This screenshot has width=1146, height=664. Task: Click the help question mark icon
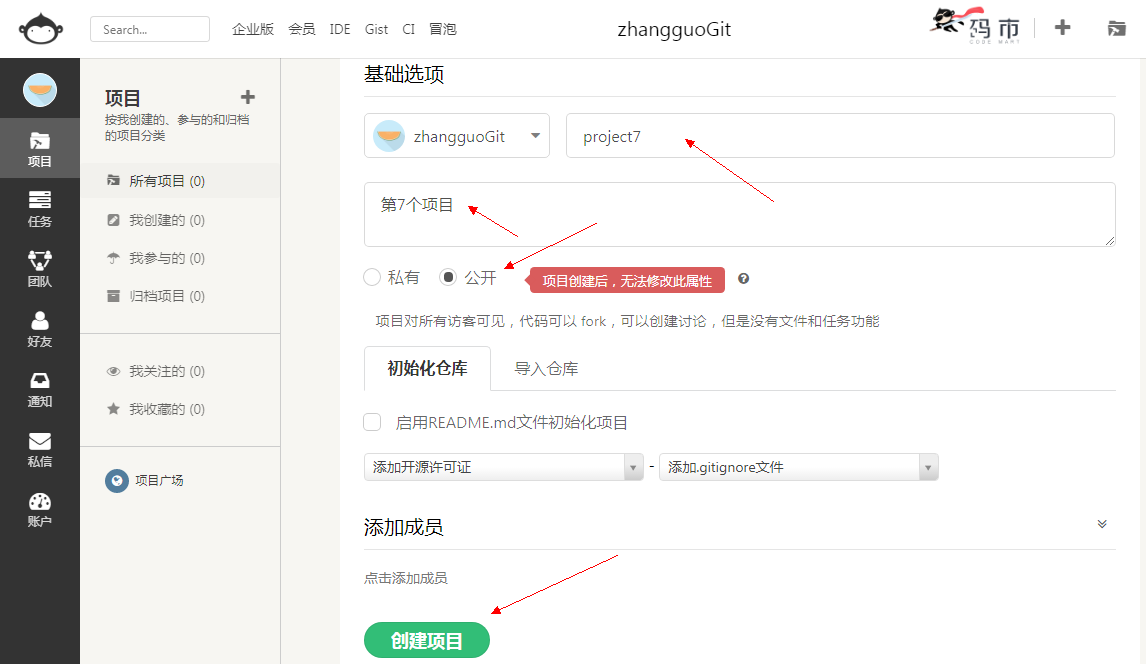(743, 279)
